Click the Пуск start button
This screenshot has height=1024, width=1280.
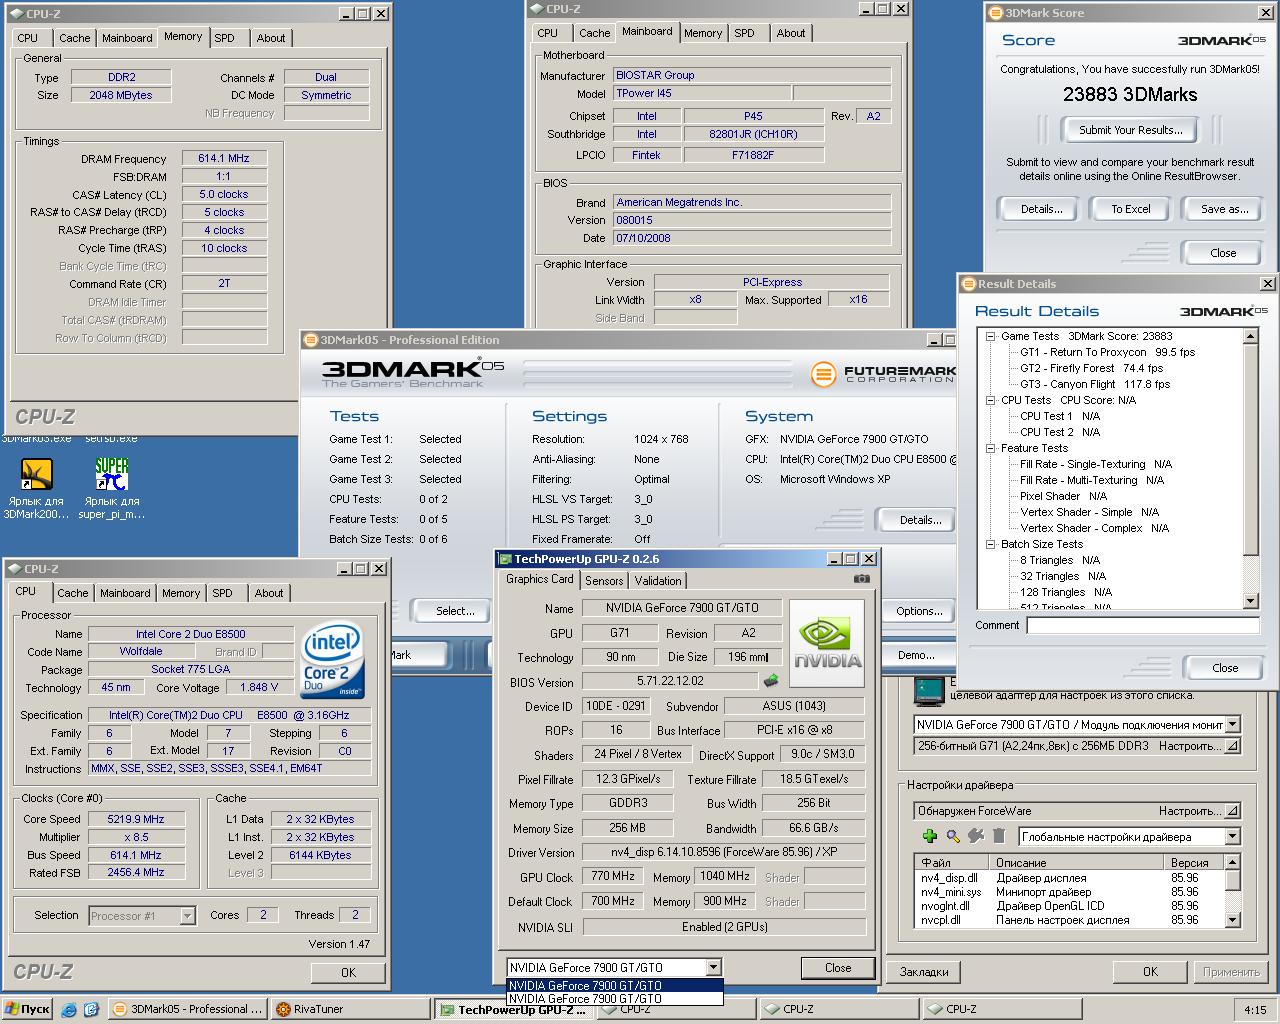(x=27, y=1009)
